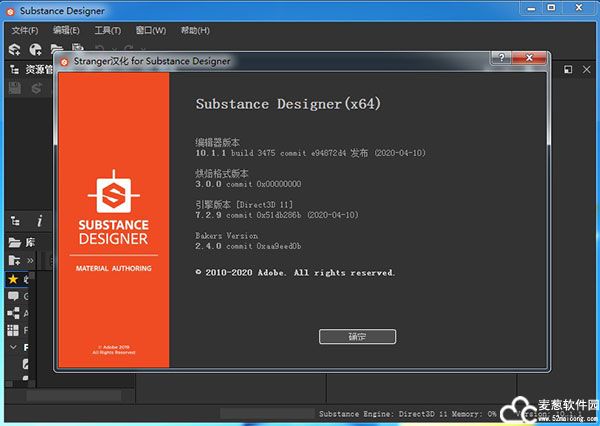
Task: Click the node graph library category icon
Action: 13,313
